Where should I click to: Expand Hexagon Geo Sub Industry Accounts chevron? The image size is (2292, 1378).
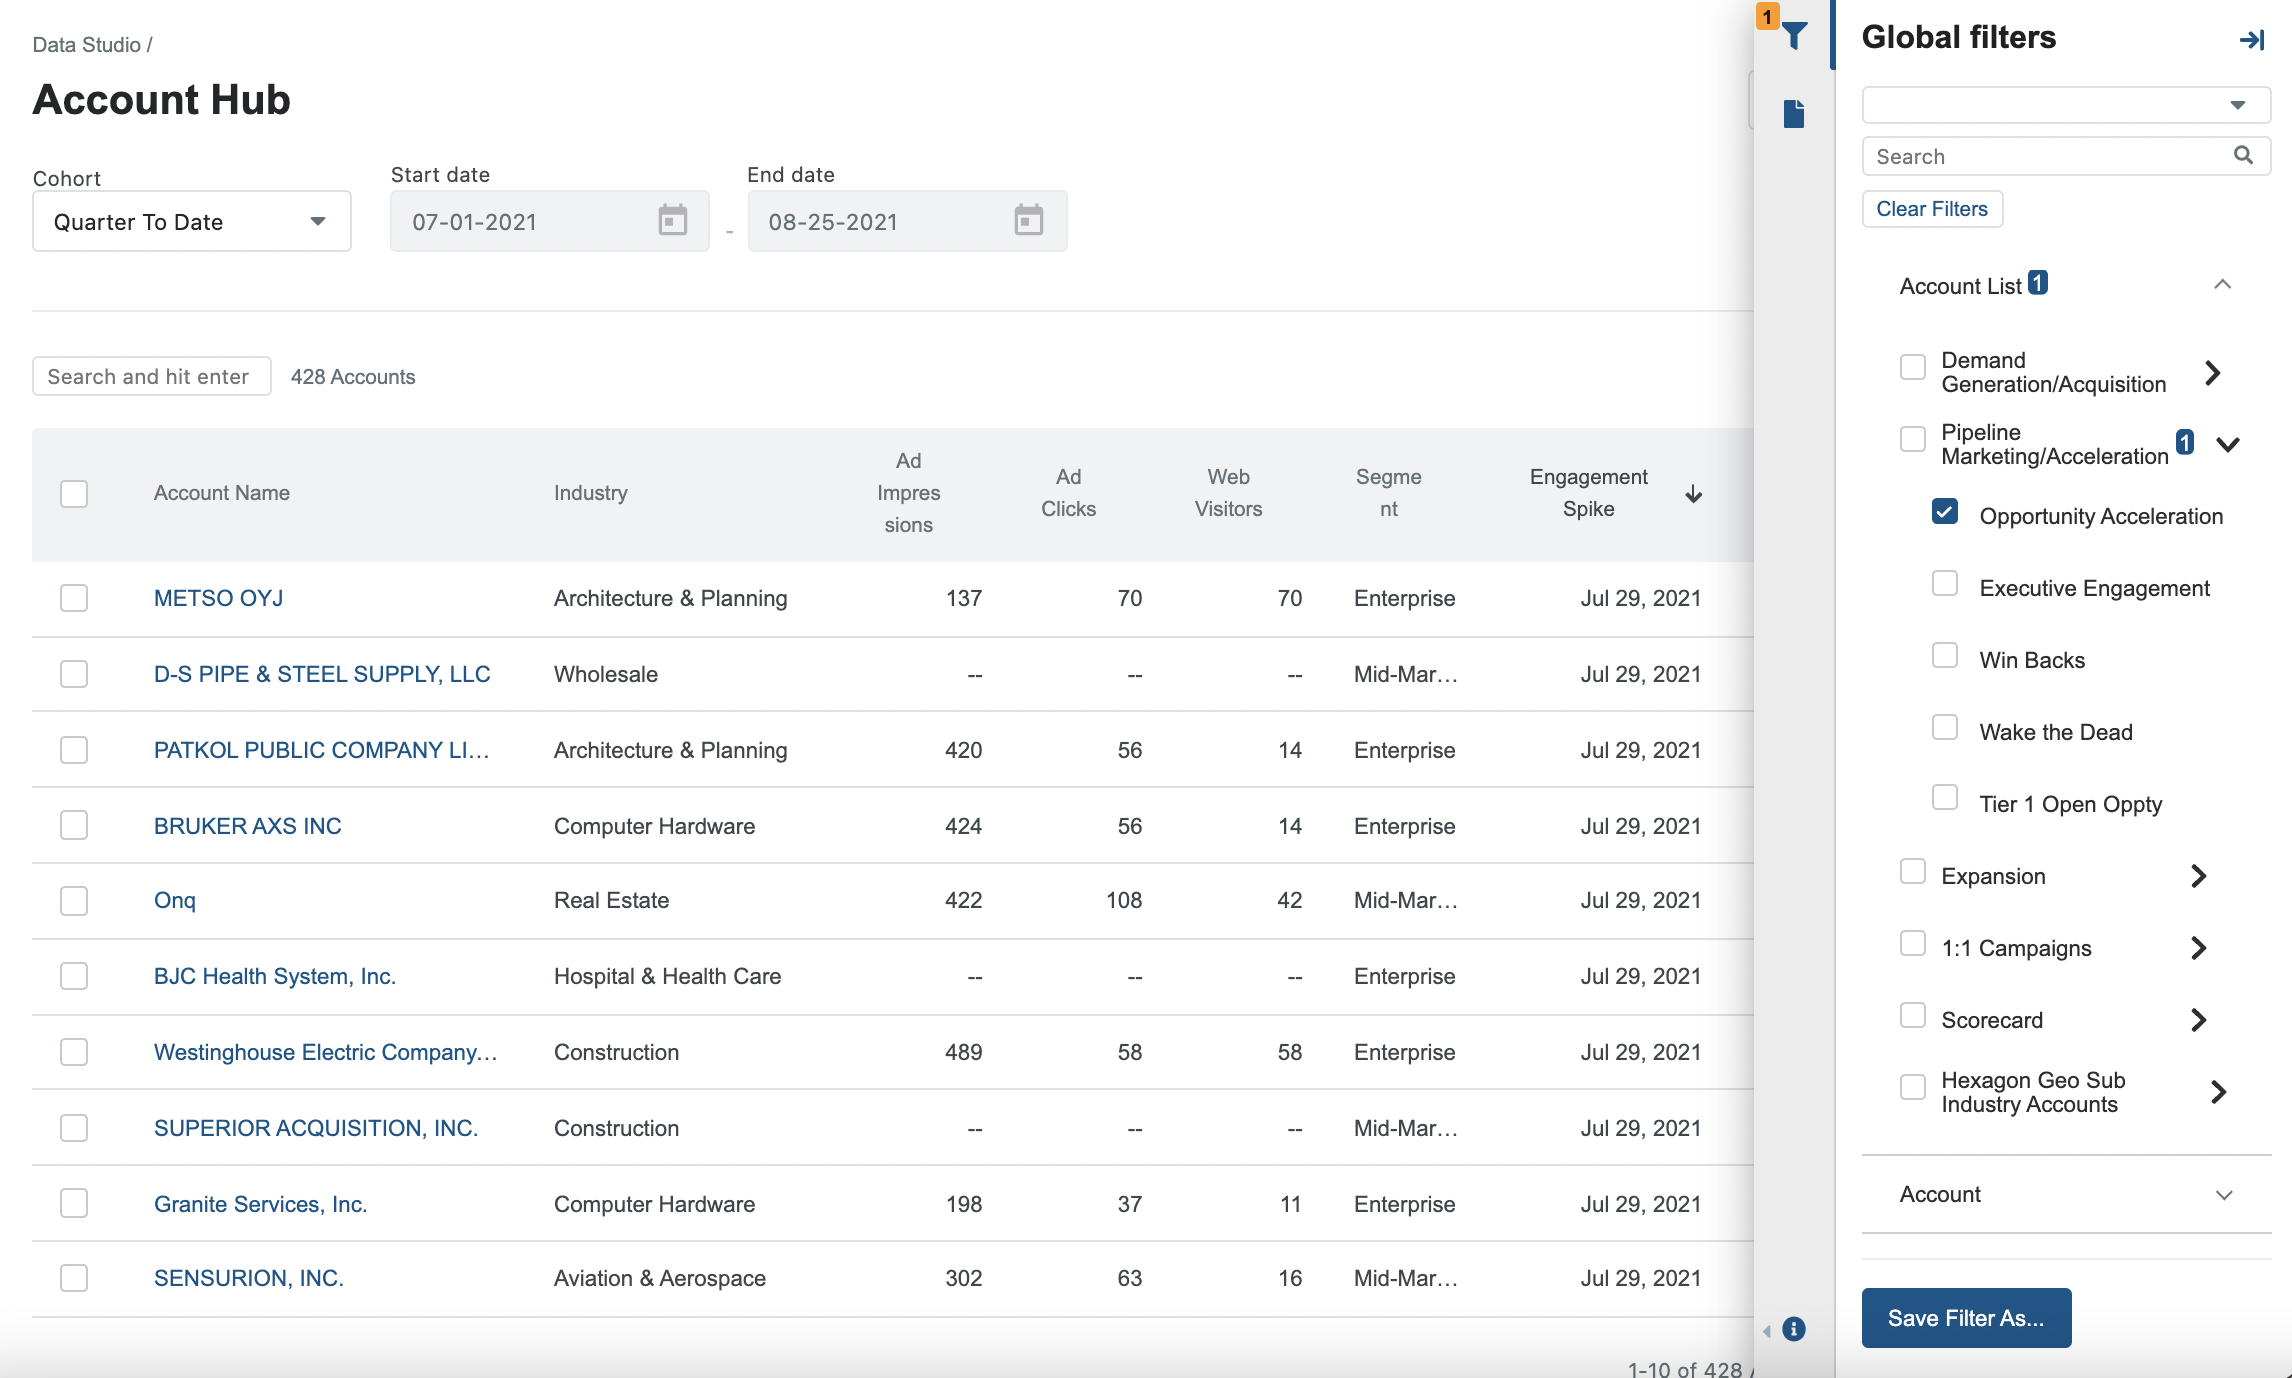(x=2218, y=1092)
